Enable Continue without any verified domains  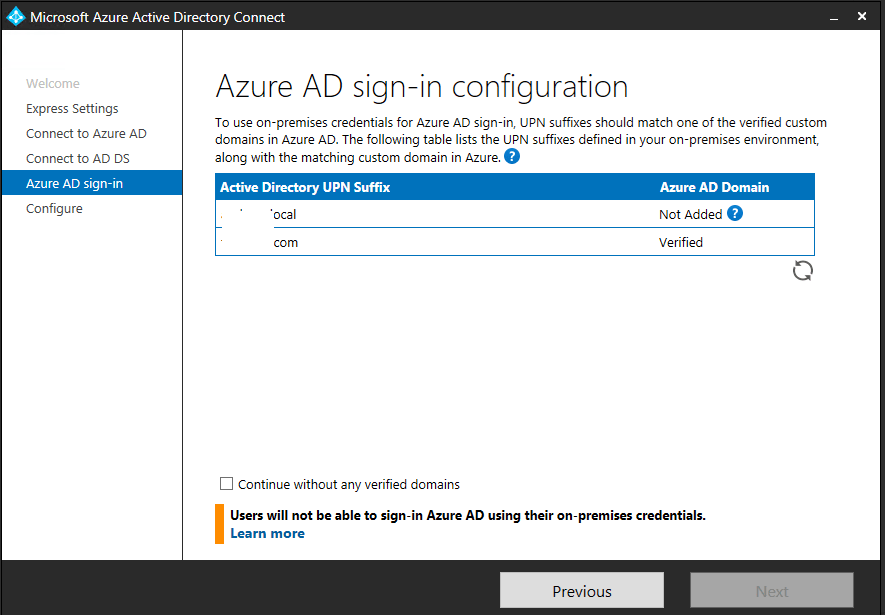tap(226, 484)
